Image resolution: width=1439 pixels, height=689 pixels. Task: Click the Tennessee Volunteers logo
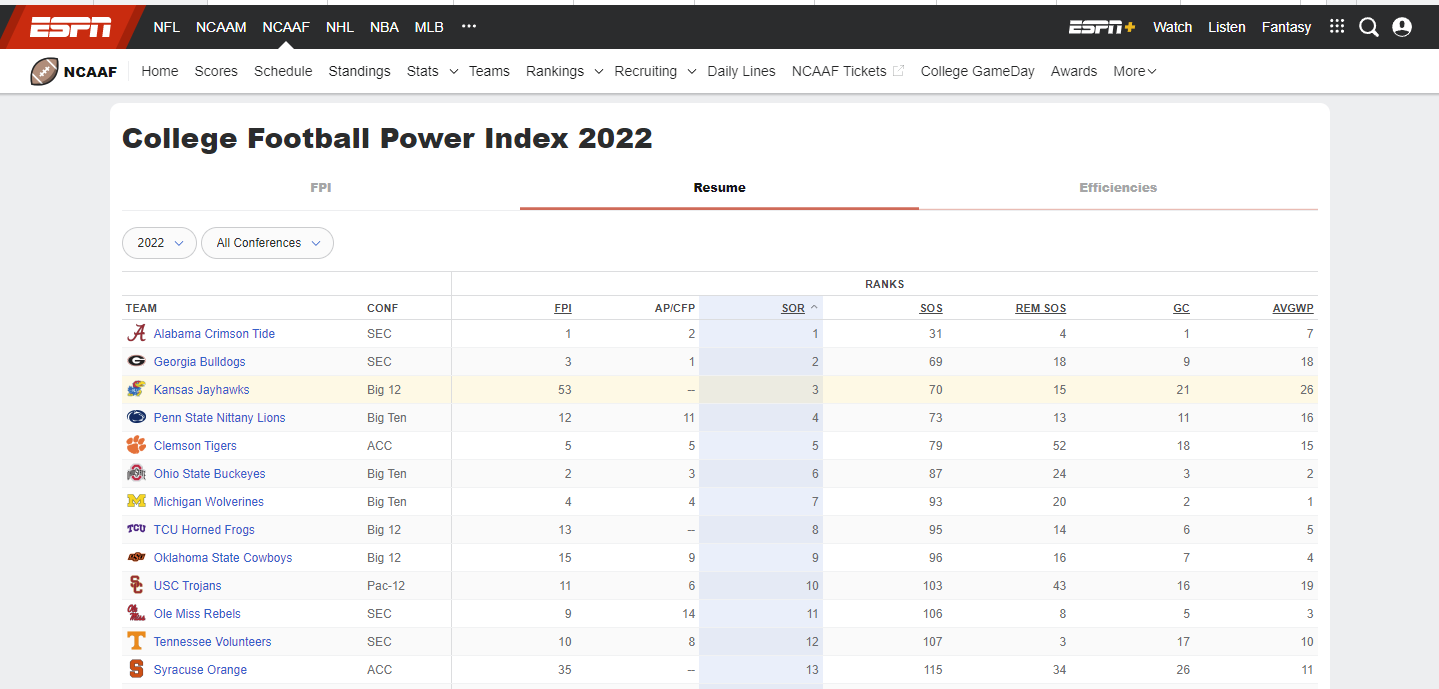(x=136, y=642)
